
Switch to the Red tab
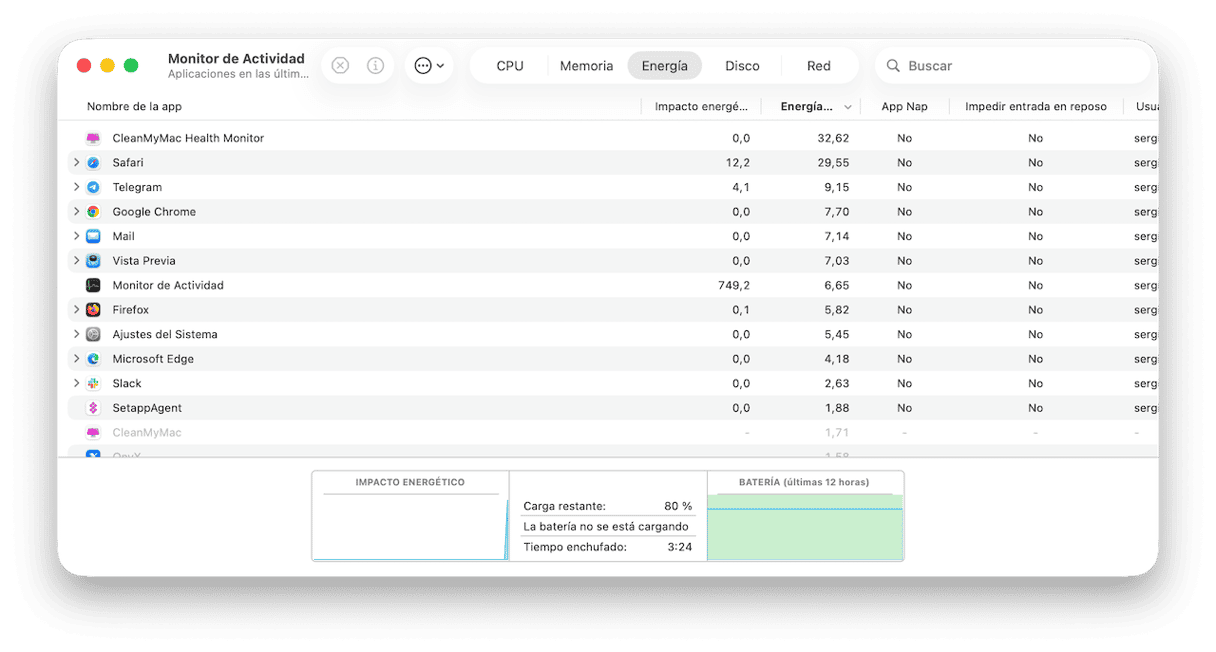click(819, 66)
